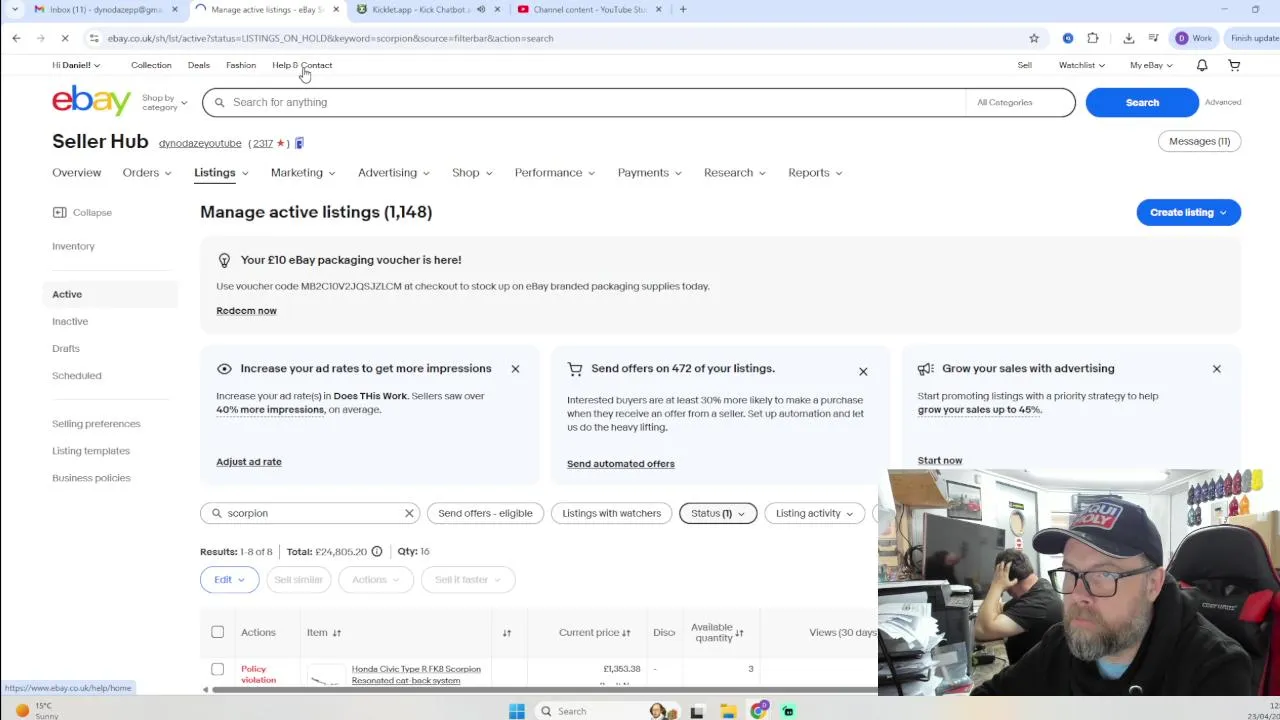Filter by Send offers - eligible
Screen dimensions: 1280x720
(x=485, y=513)
